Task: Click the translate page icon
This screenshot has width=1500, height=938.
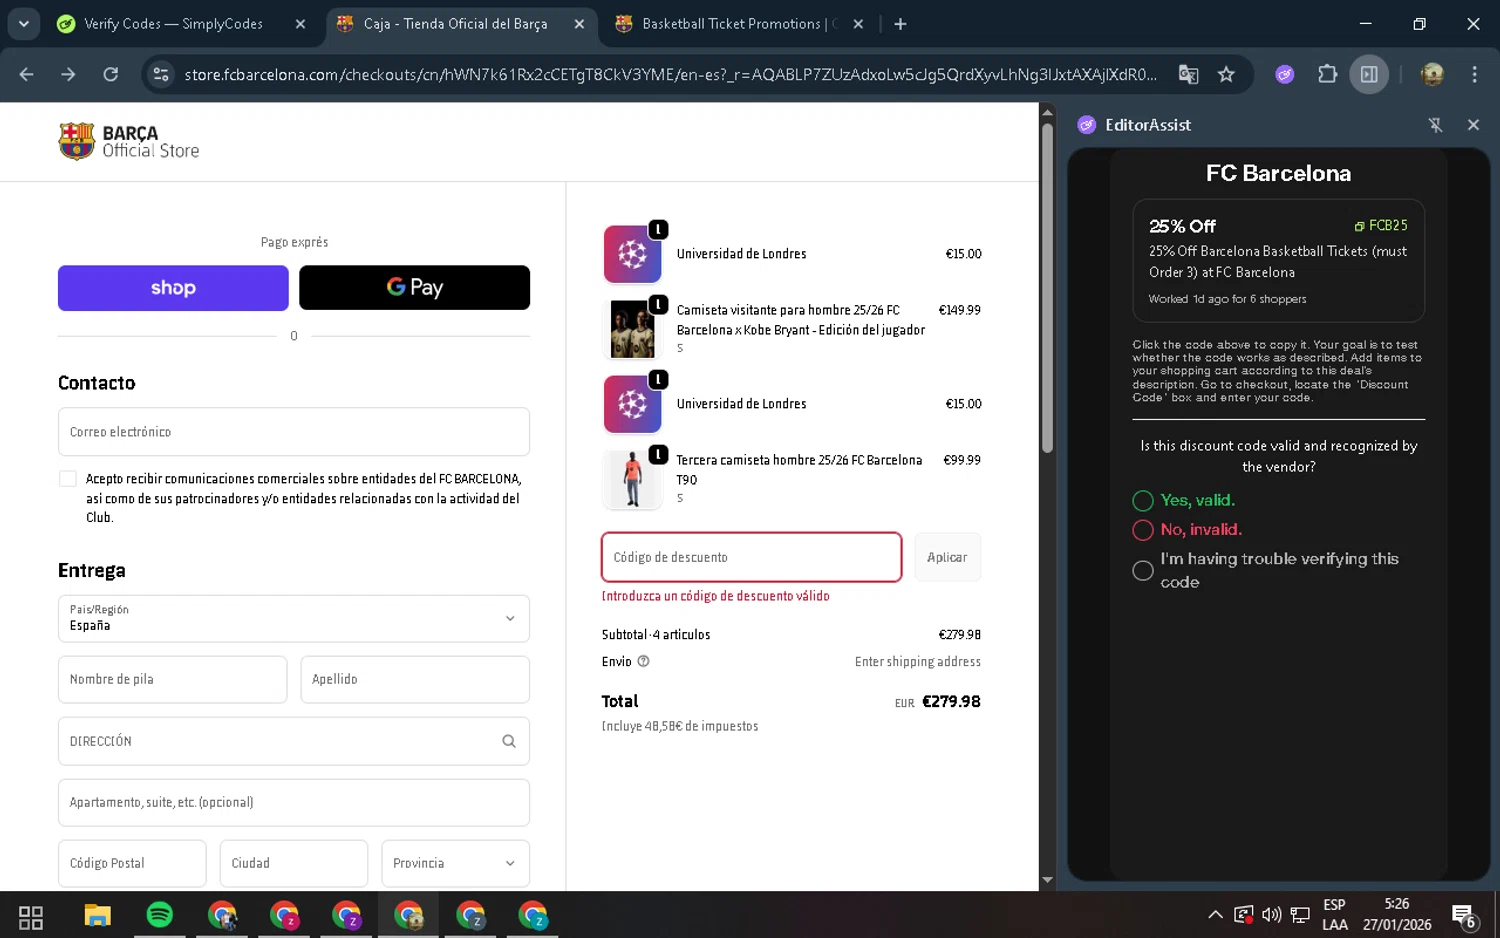Action: [x=1188, y=74]
